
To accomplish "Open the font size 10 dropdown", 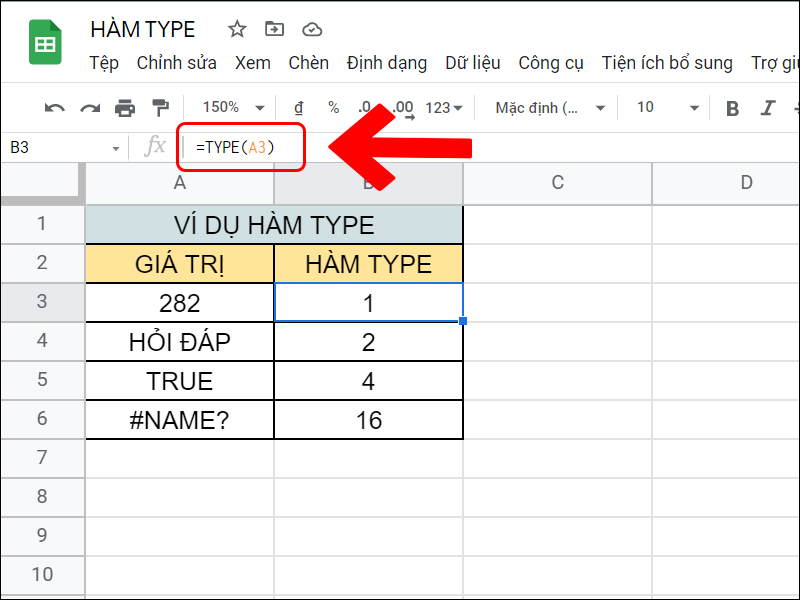I will (667, 107).
